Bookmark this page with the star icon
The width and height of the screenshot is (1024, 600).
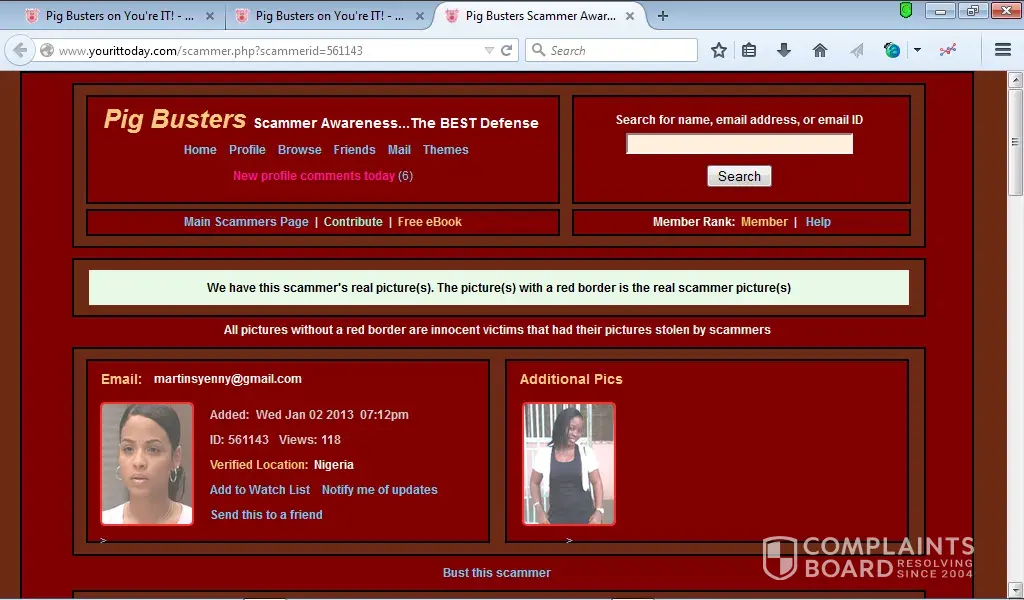(x=718, y=51)
